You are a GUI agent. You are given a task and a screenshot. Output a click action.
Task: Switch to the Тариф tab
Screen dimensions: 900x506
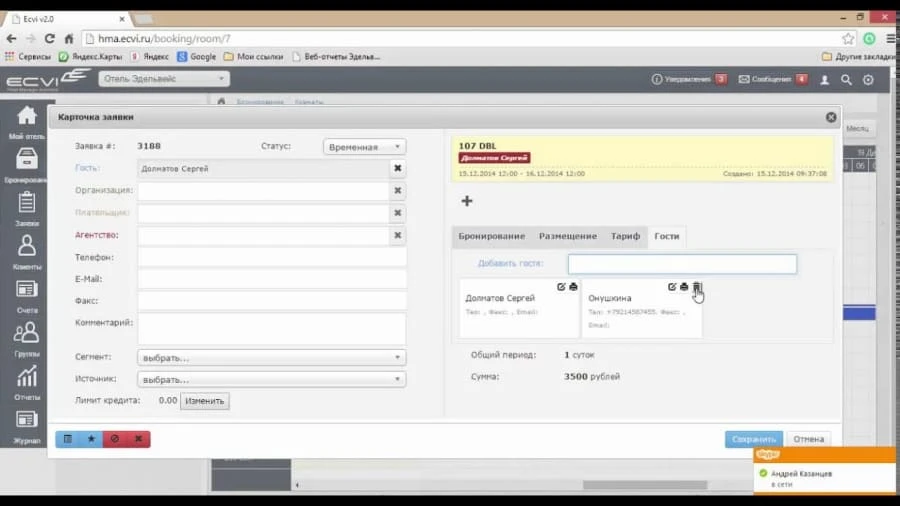[x=625, y=236]
